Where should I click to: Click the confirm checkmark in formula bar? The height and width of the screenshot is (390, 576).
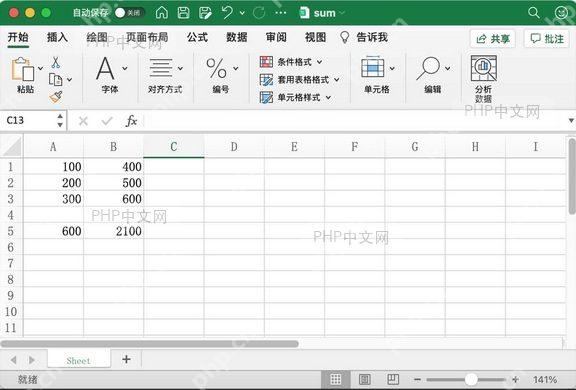(x=107, y=121)
